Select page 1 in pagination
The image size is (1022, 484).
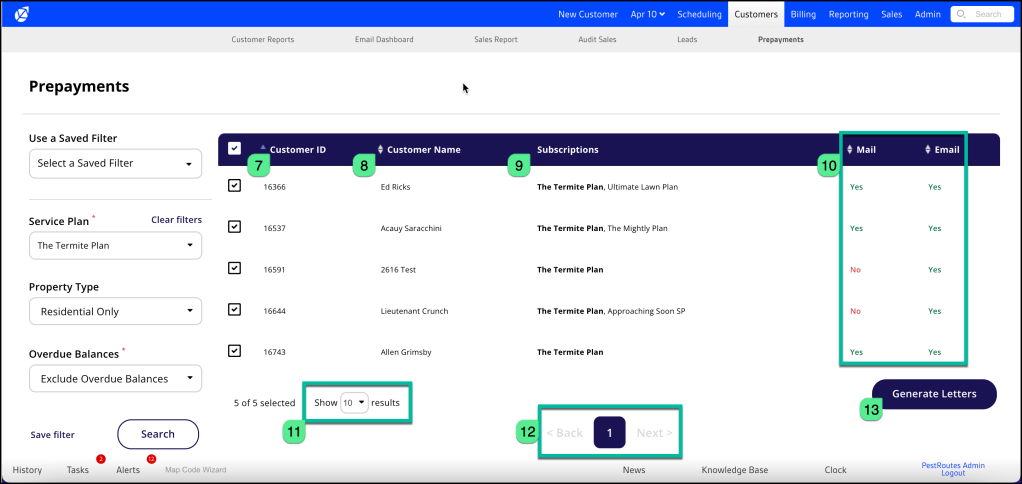click(610, 433)
